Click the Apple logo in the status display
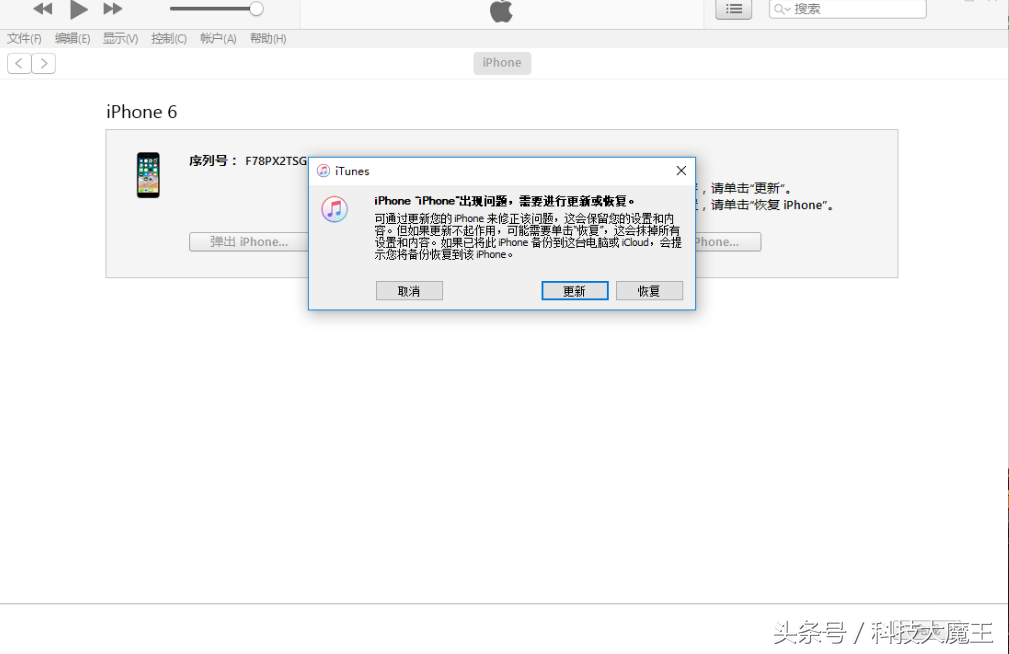This screenshot has width=1009, height=654. coord(500,12)
